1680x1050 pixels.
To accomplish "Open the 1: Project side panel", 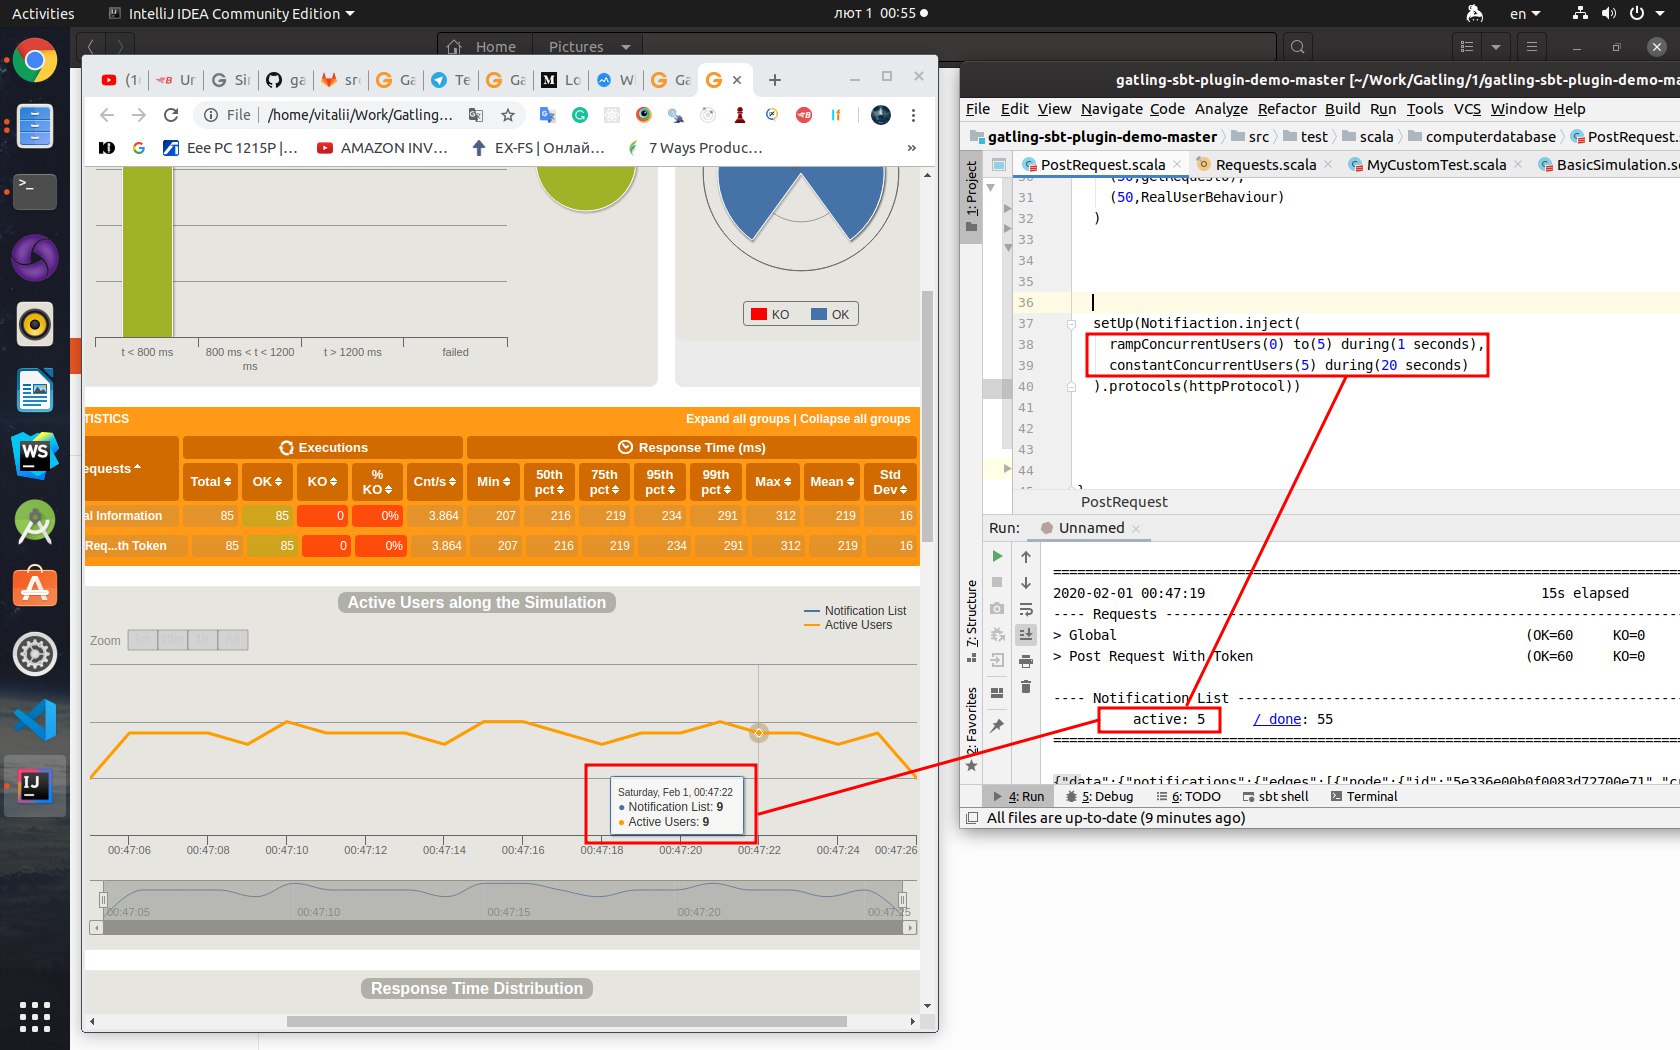I will click(971, 196).
